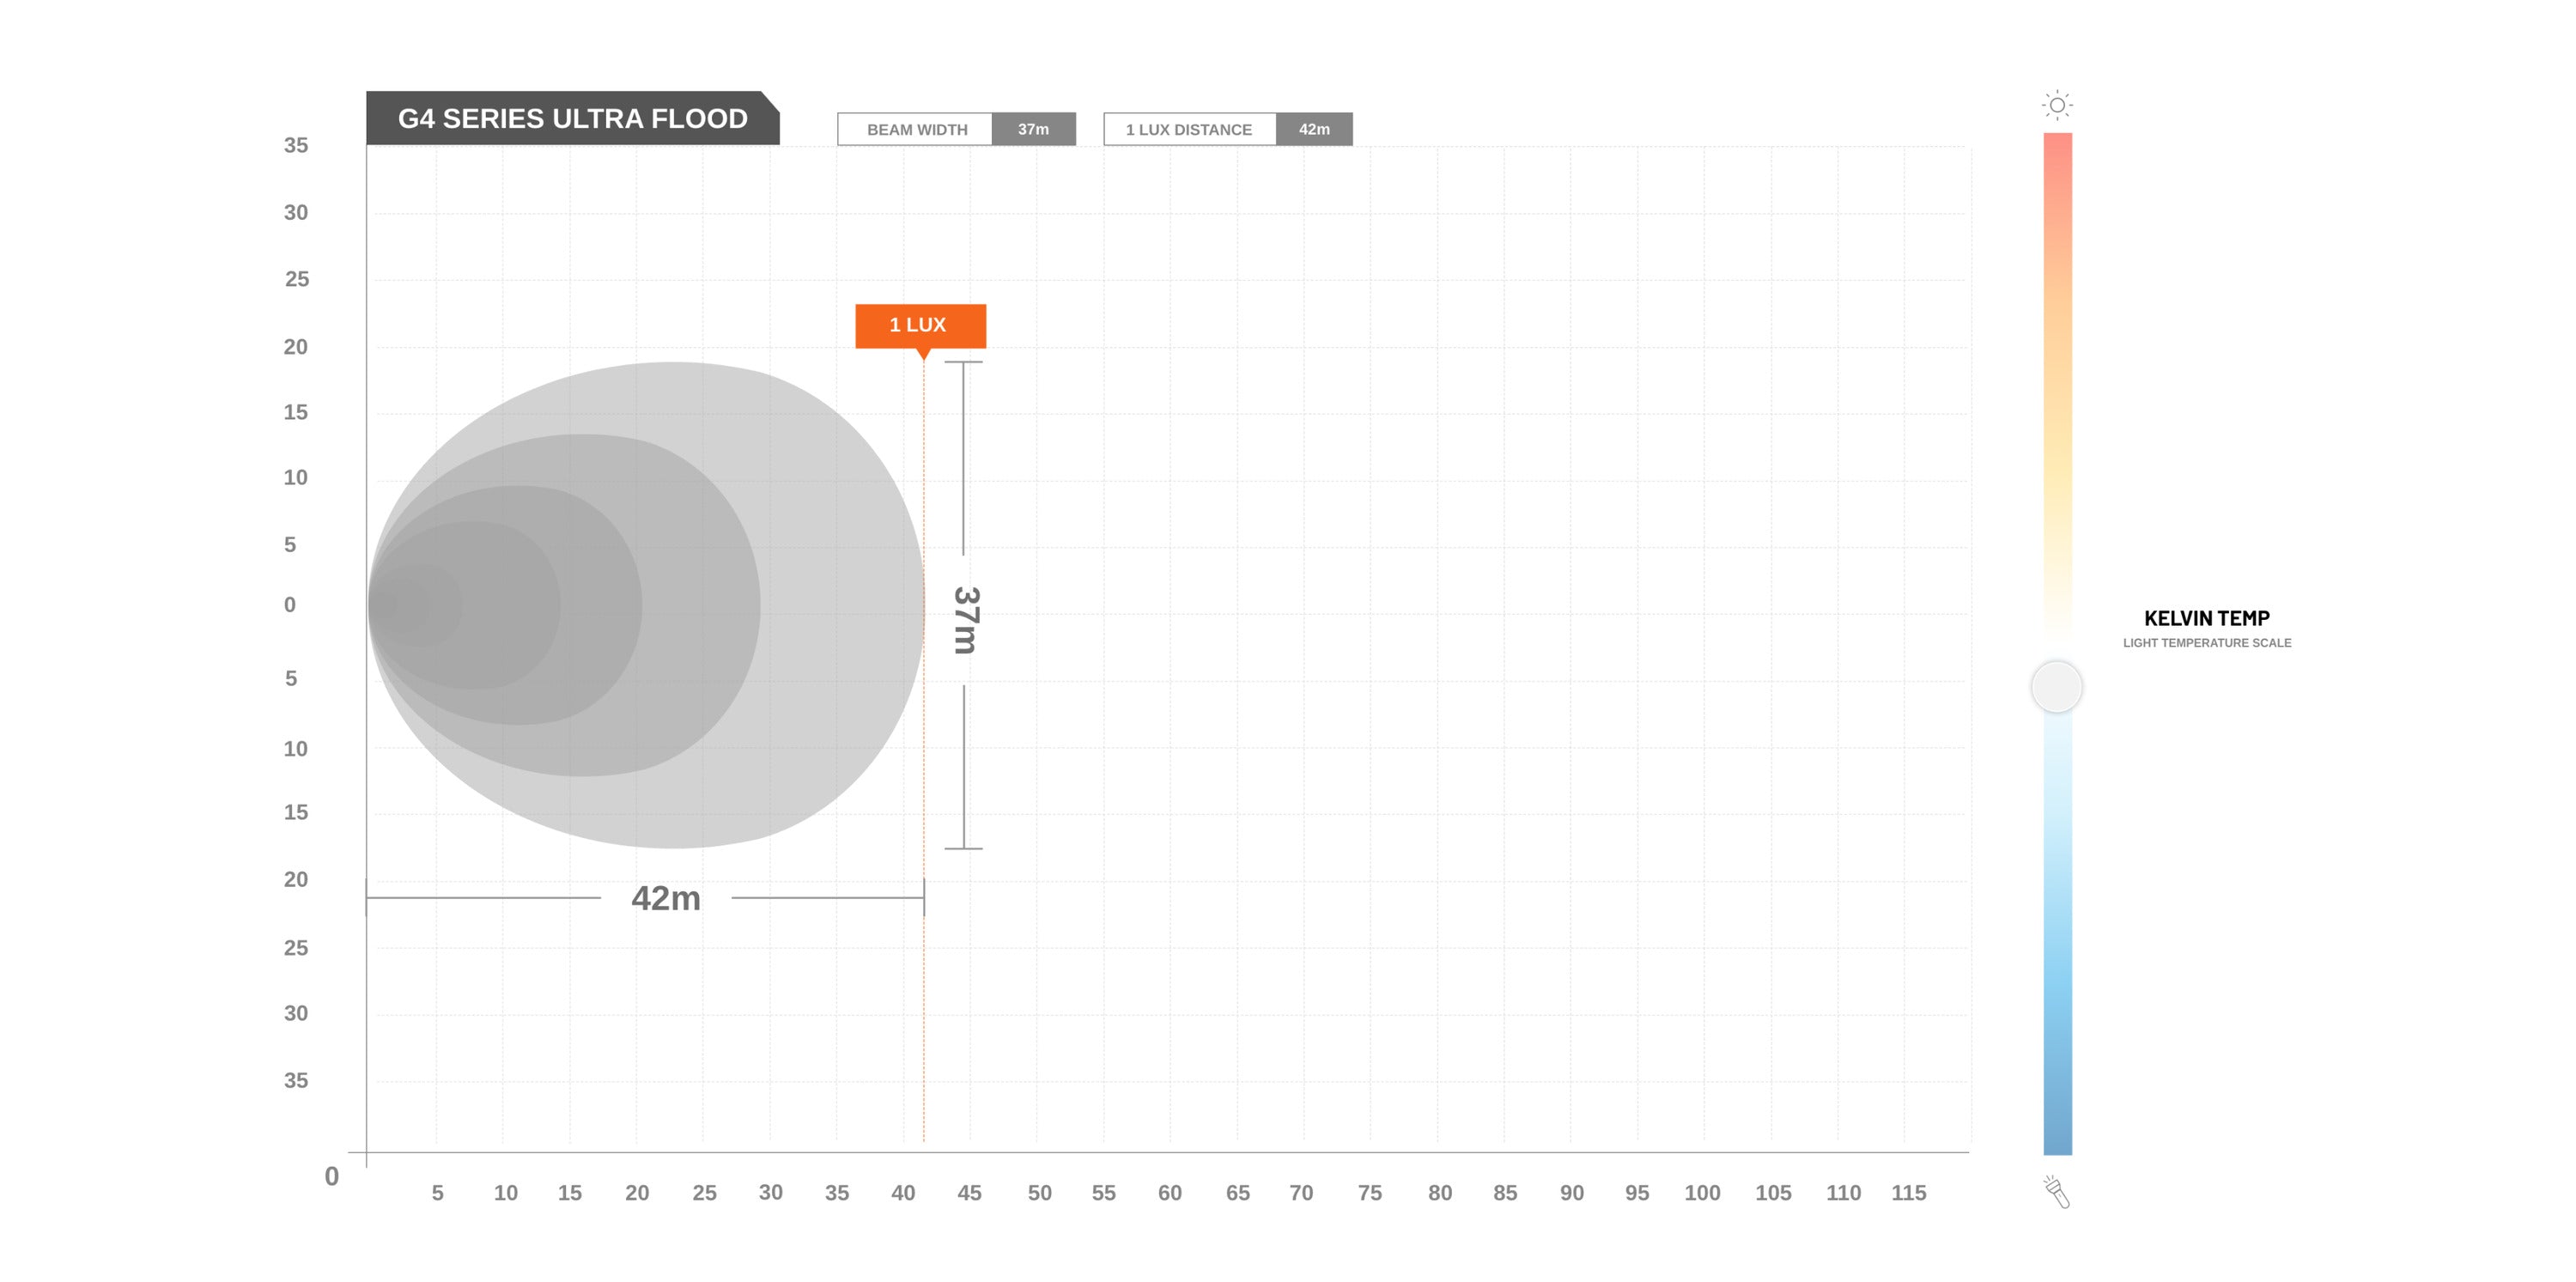Click the 50 label on the horizontal axis
Screen dimensions: 2576x1282
point(1039,1192)
